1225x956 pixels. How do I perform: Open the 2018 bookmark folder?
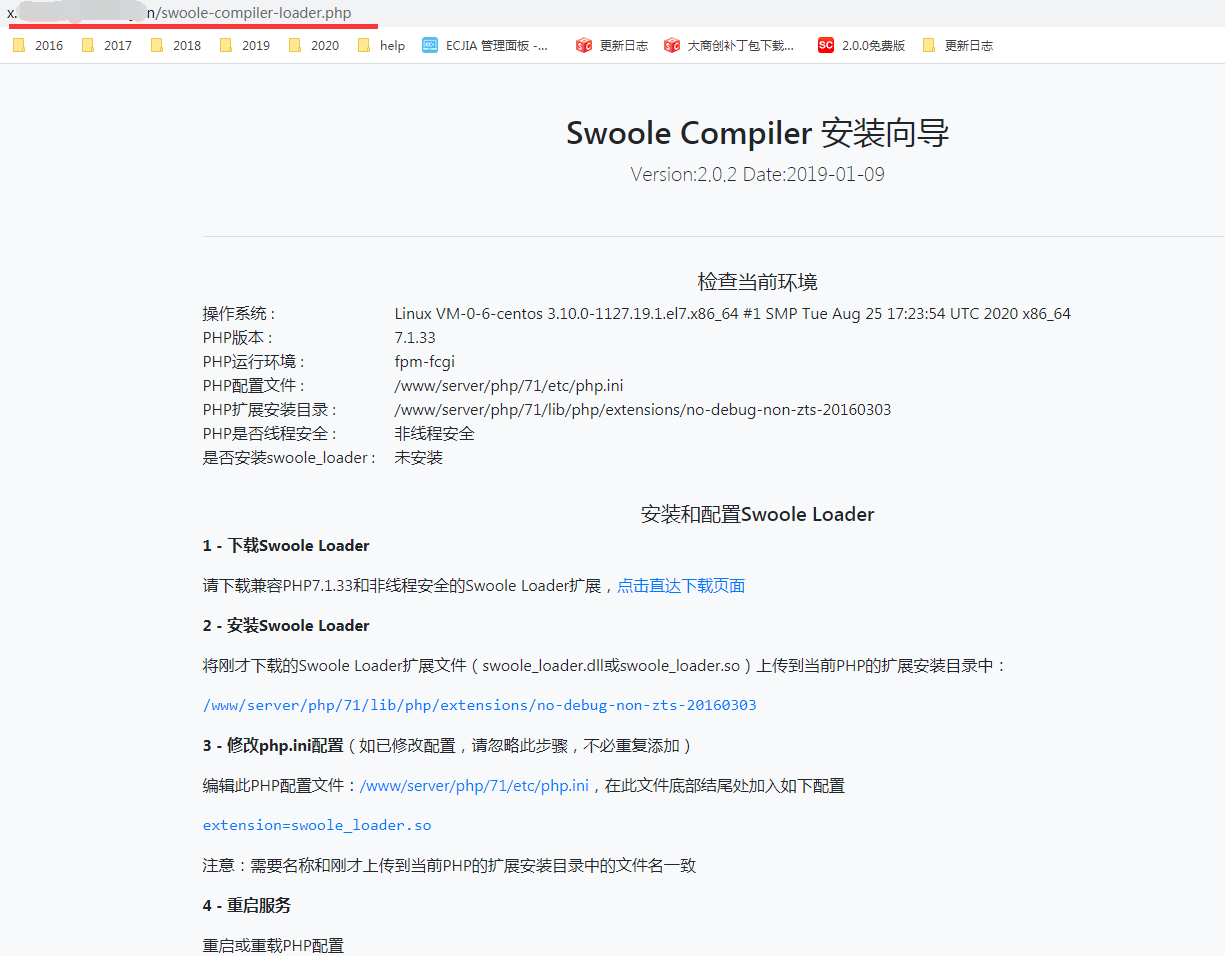pos(176,45)
